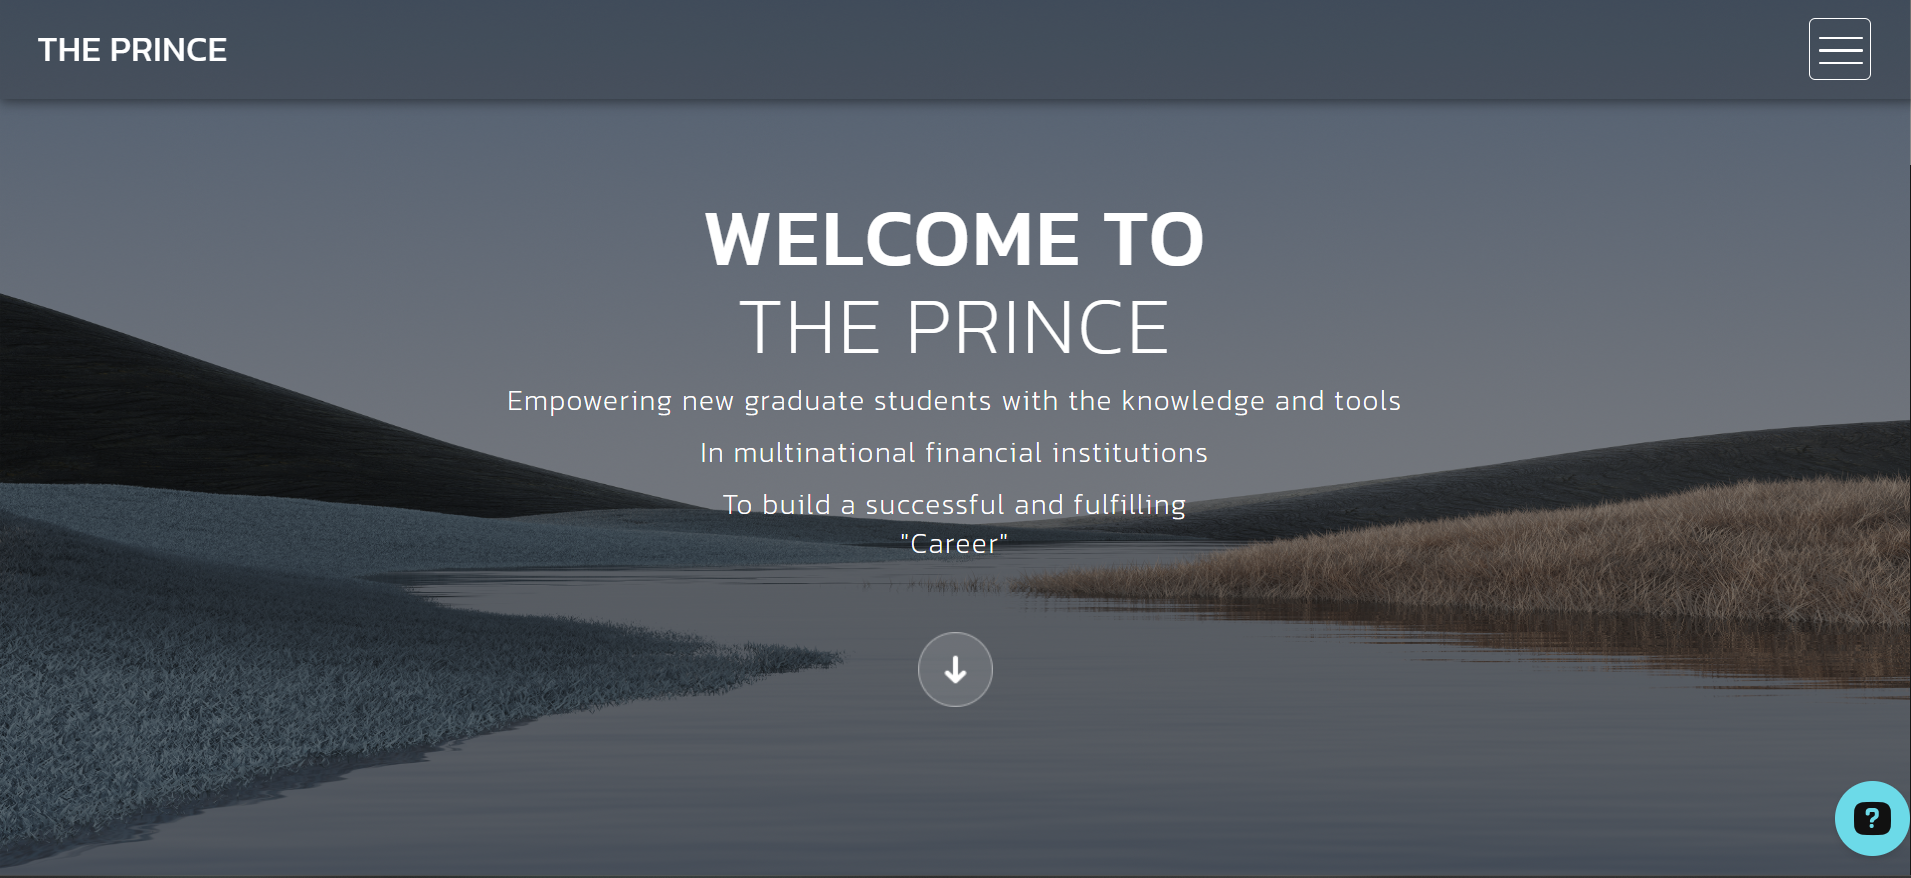Click "To build a successful and fulfilling" text

click(954, 504)
